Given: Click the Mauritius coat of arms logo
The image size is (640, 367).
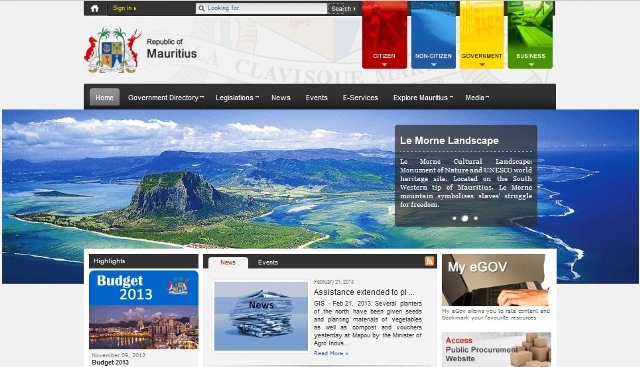Looking at the screenshot, I should (113, 51).
